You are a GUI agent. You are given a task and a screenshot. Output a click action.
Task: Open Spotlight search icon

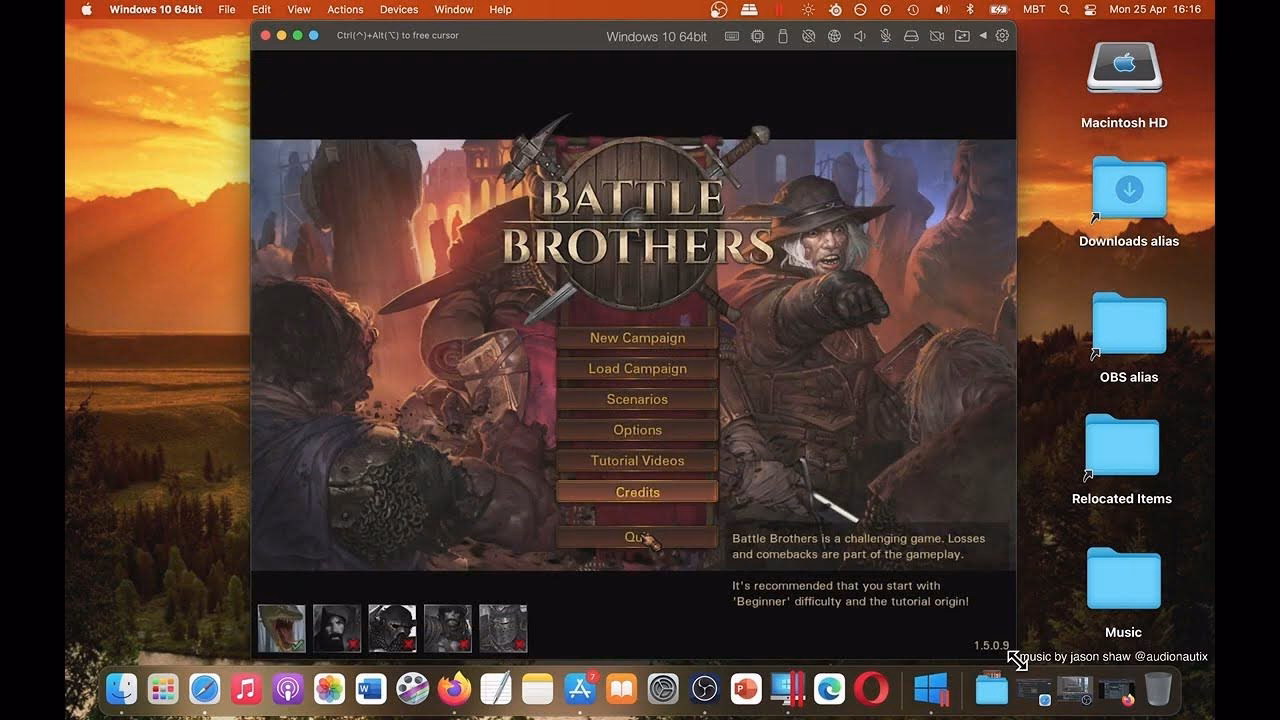pos(1064,9)
